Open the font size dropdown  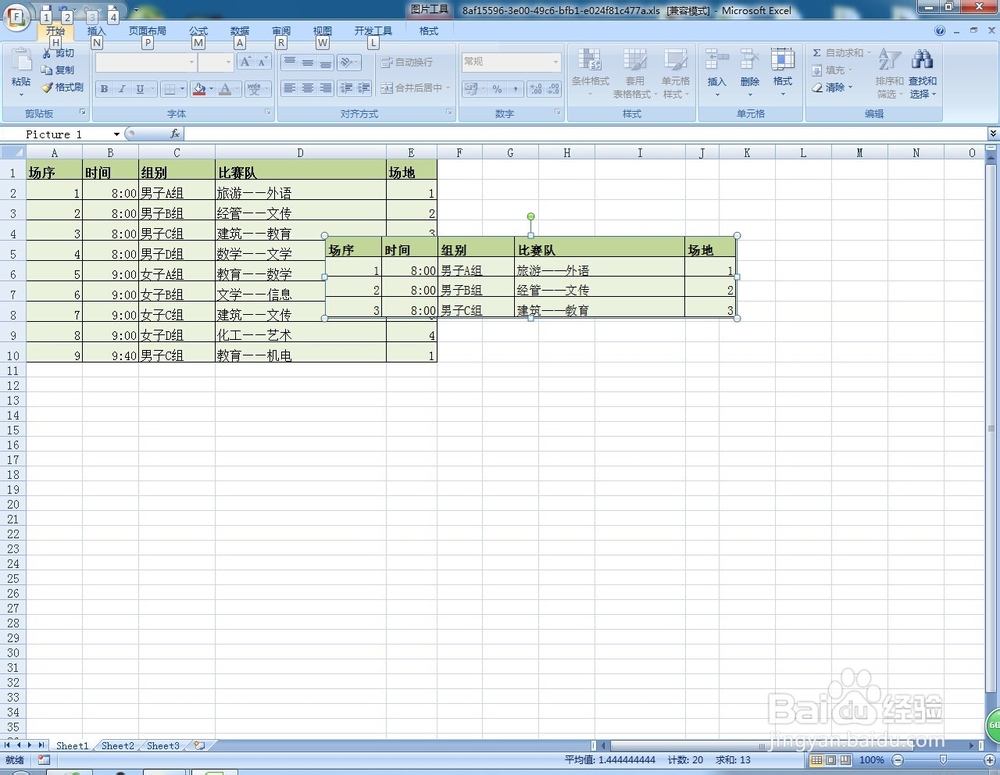[228, 62]
